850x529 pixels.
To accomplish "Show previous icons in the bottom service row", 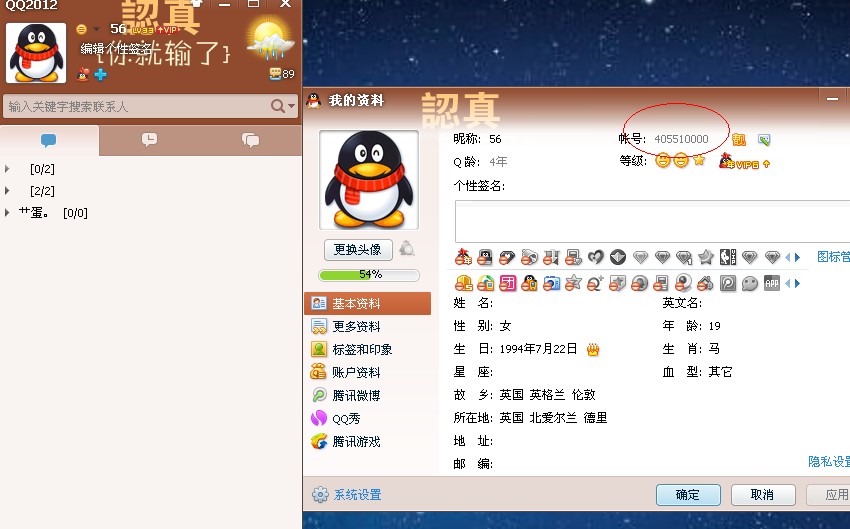I will click(x=788, y=283).
